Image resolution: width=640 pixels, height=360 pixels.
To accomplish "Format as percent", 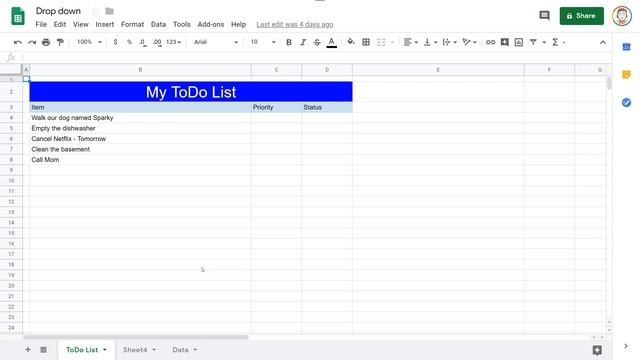I will (x=129, y=42).
